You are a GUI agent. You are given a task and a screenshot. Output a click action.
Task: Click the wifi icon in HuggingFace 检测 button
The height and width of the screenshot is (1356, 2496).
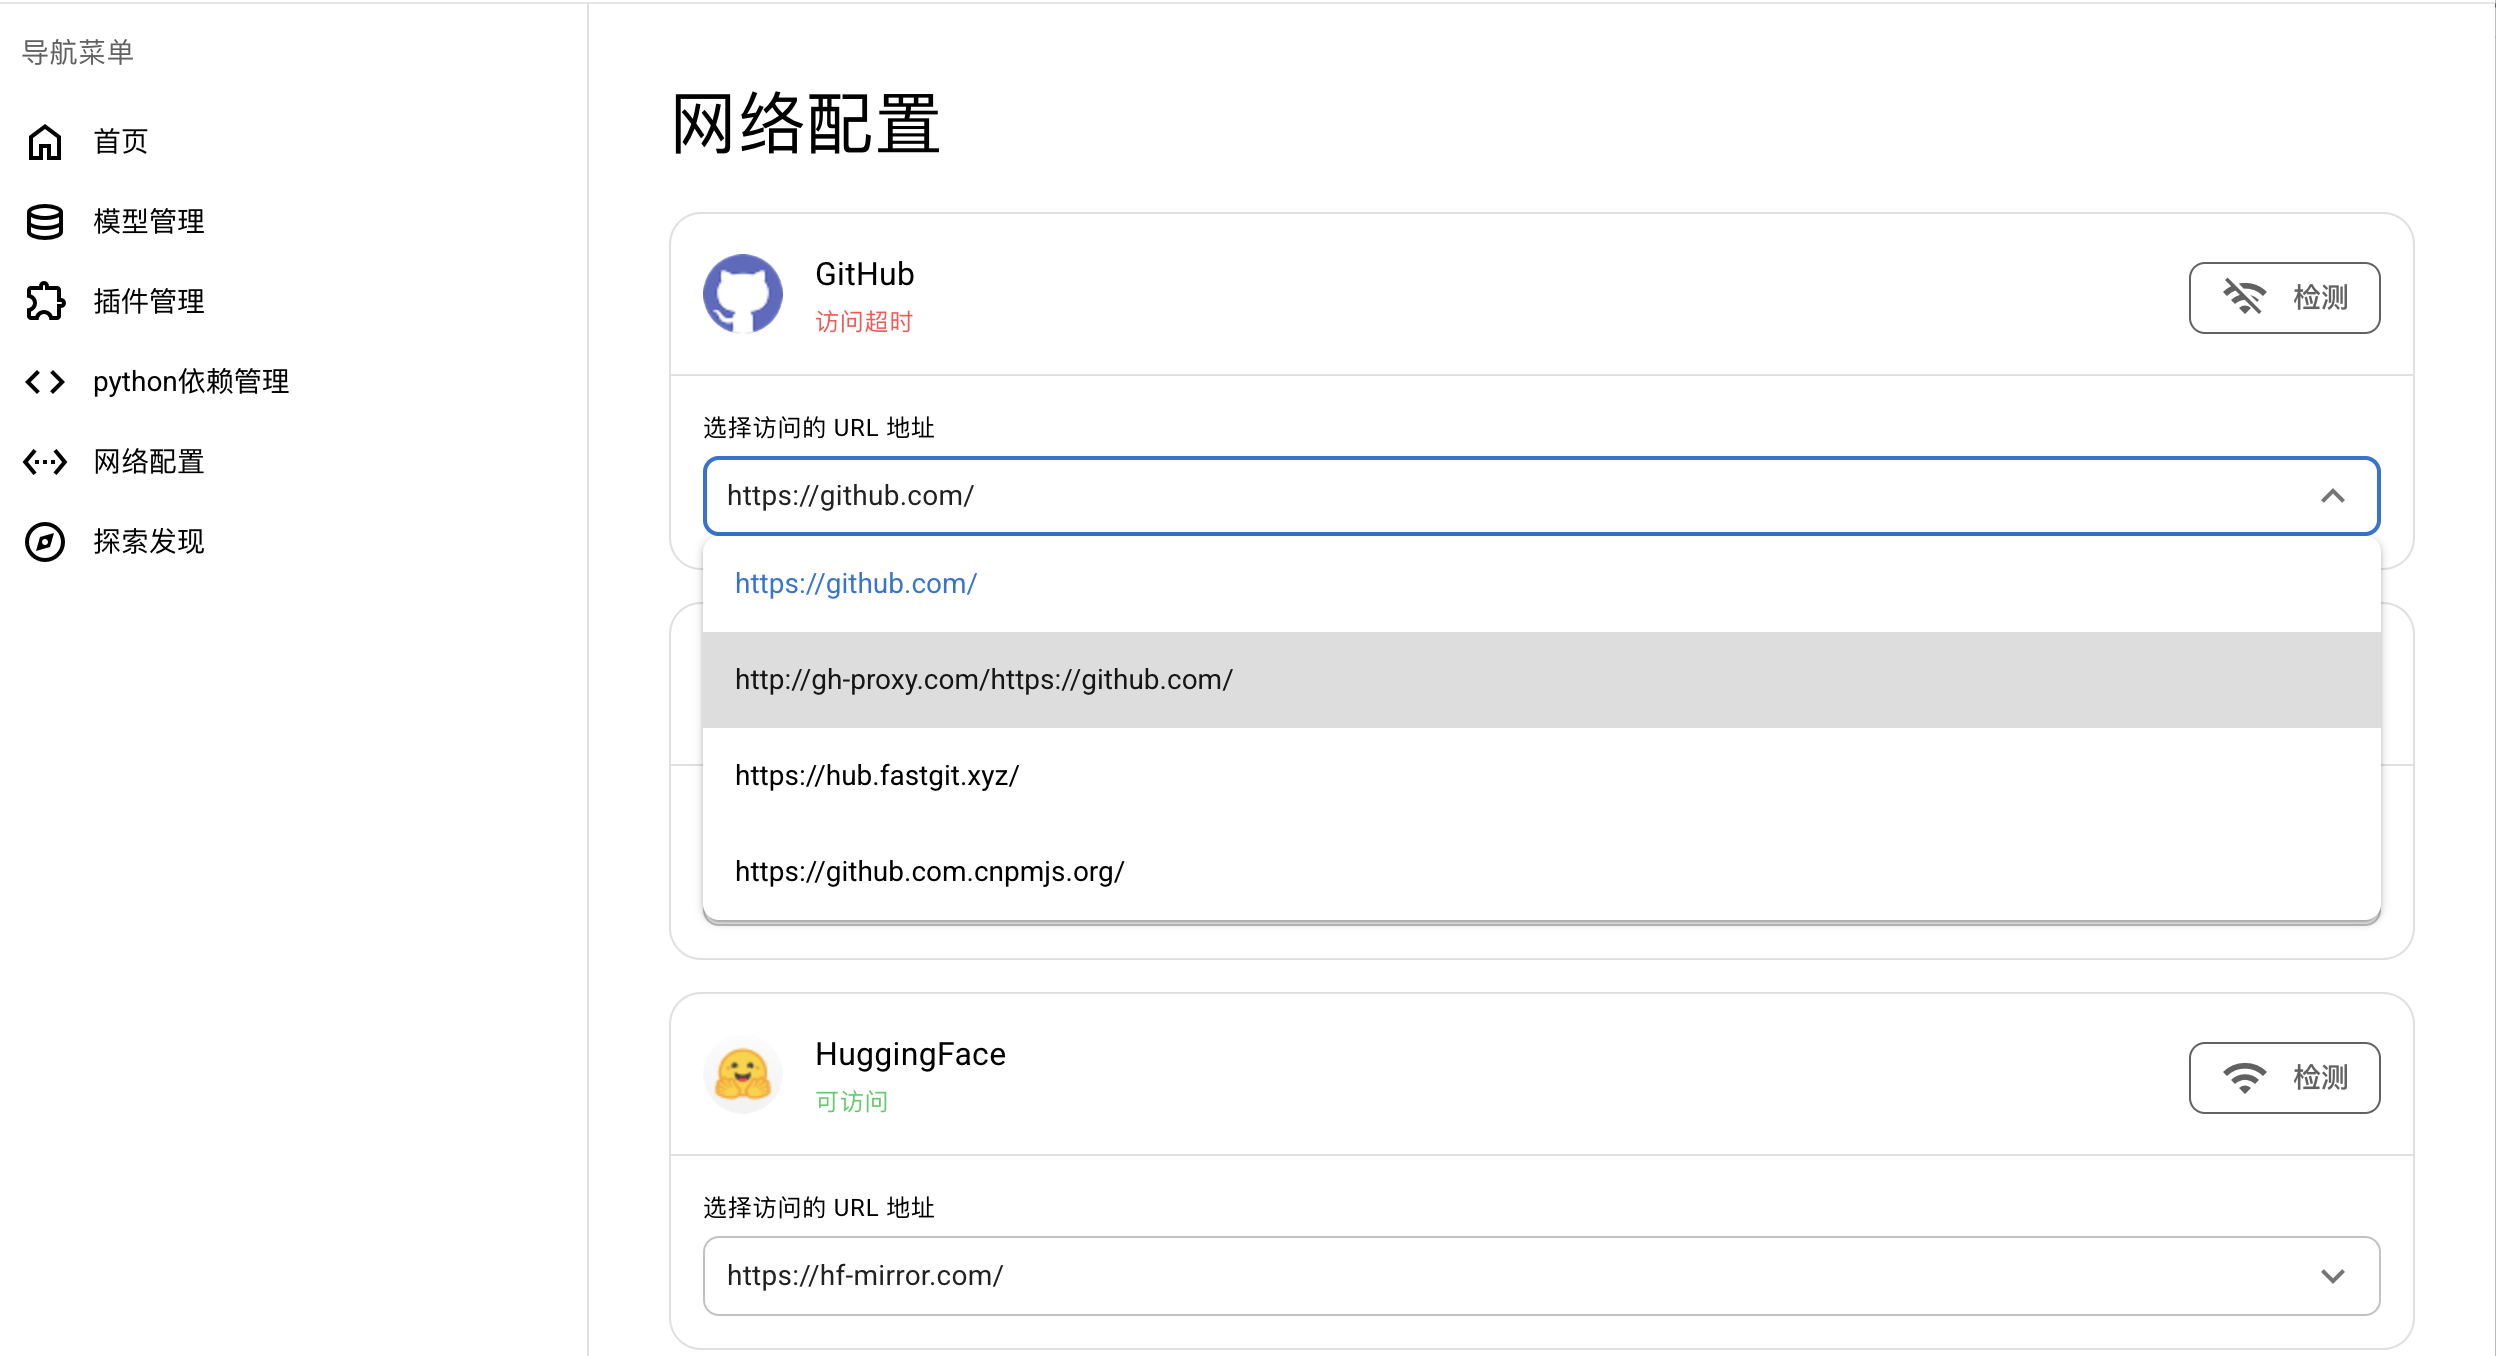tap(2244, 1078)
